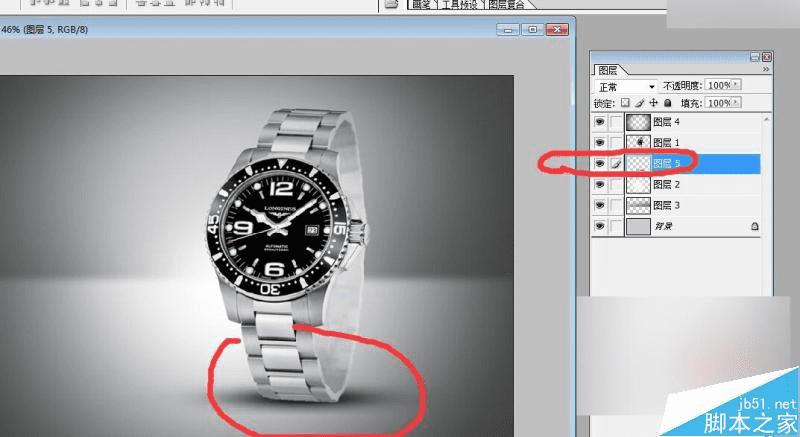The height and width of the screenshot is (437, 800).
Task: Toggle the link box of 图层 3
Action: 617,205
